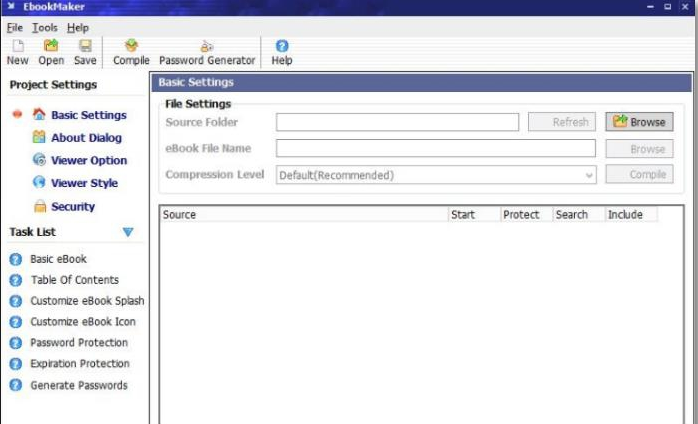
Task: Click the Viewer Option sidebar icon
Action: pos(39,159)
